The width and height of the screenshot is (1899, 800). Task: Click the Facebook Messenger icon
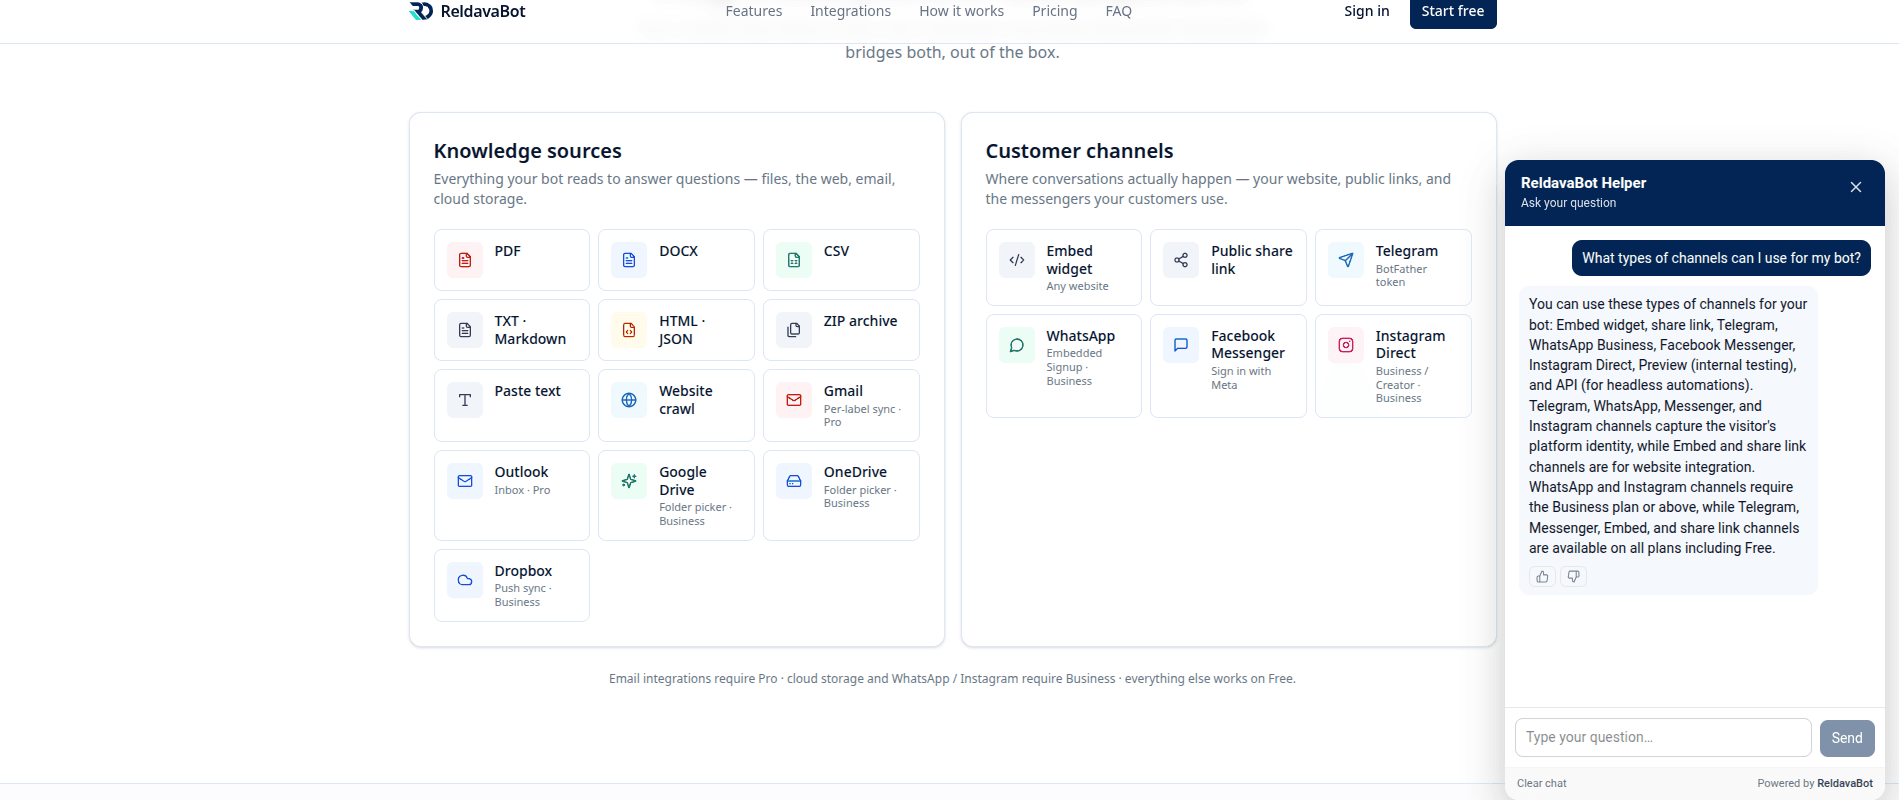click(x=1181, y=345)
